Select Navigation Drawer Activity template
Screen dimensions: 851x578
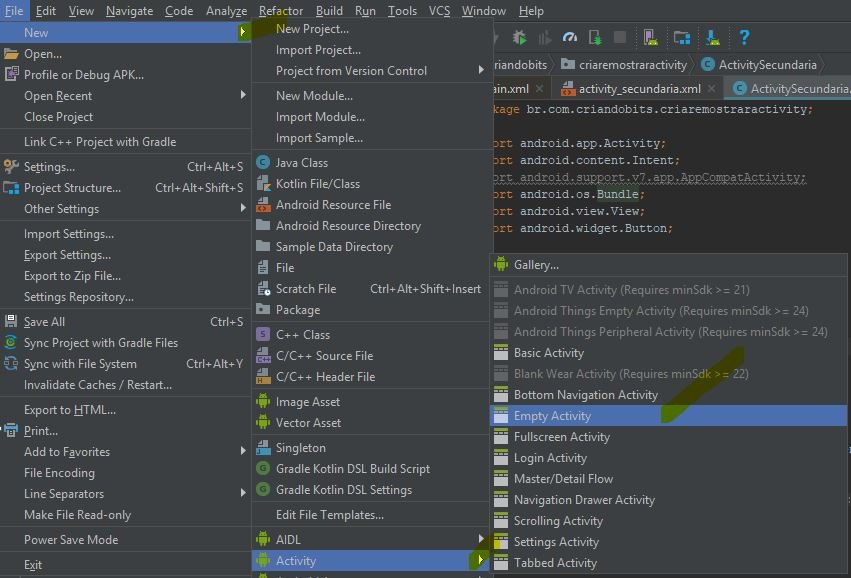(x=669, y=500)
